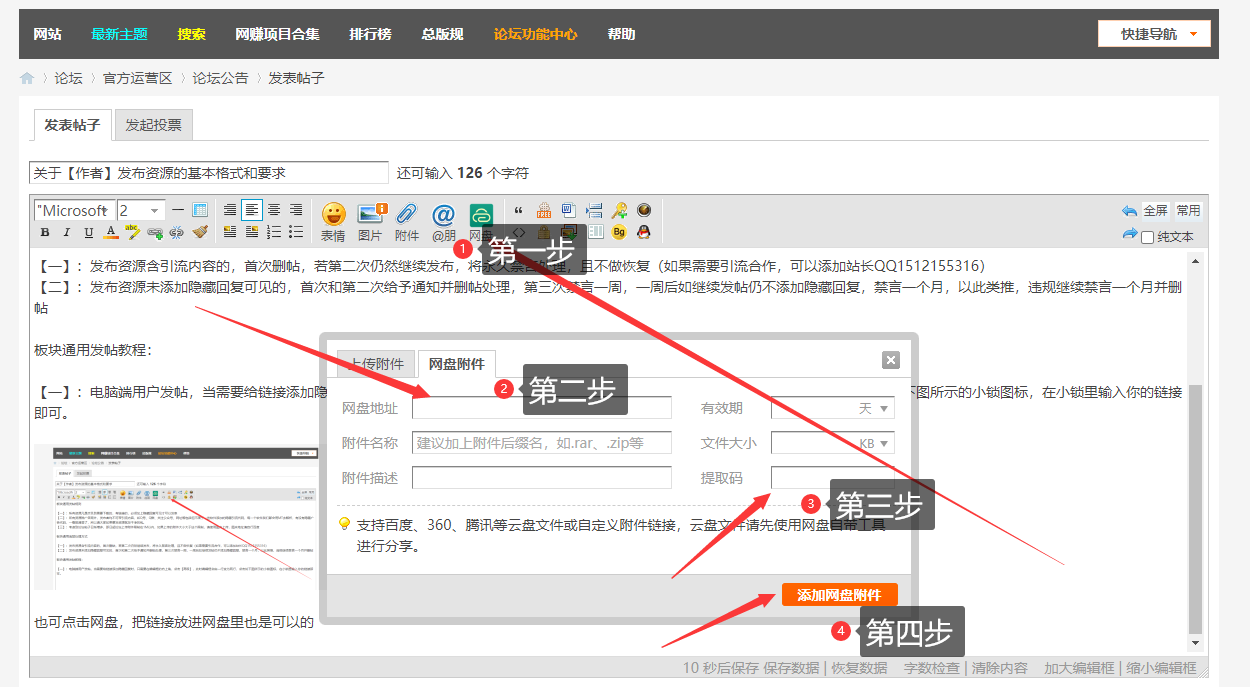
Task: Click the 恢复数据 link below the editor
Action: pos(859,668)
